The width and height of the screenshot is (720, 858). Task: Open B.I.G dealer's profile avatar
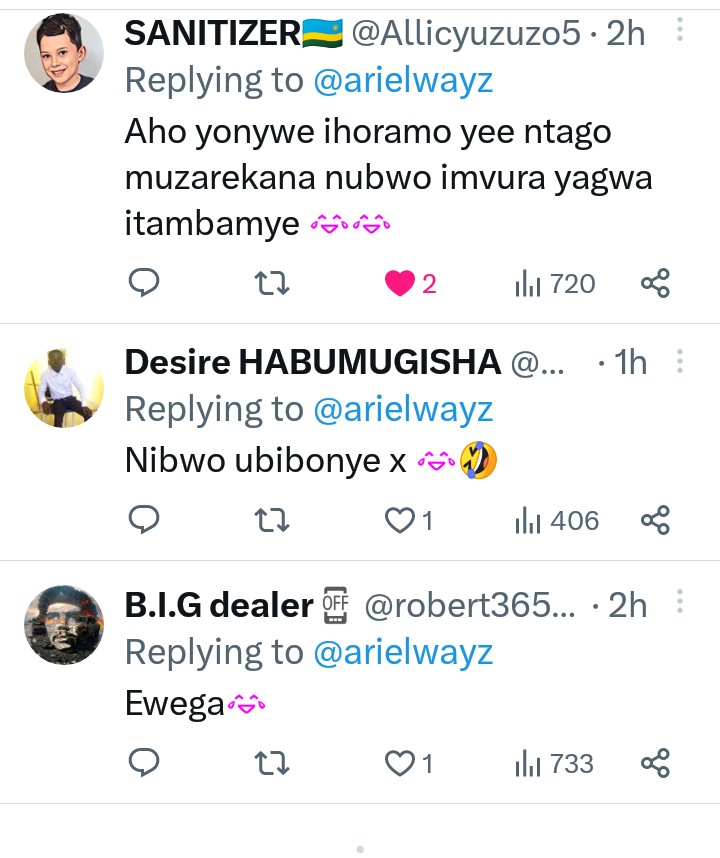[64, 625]
